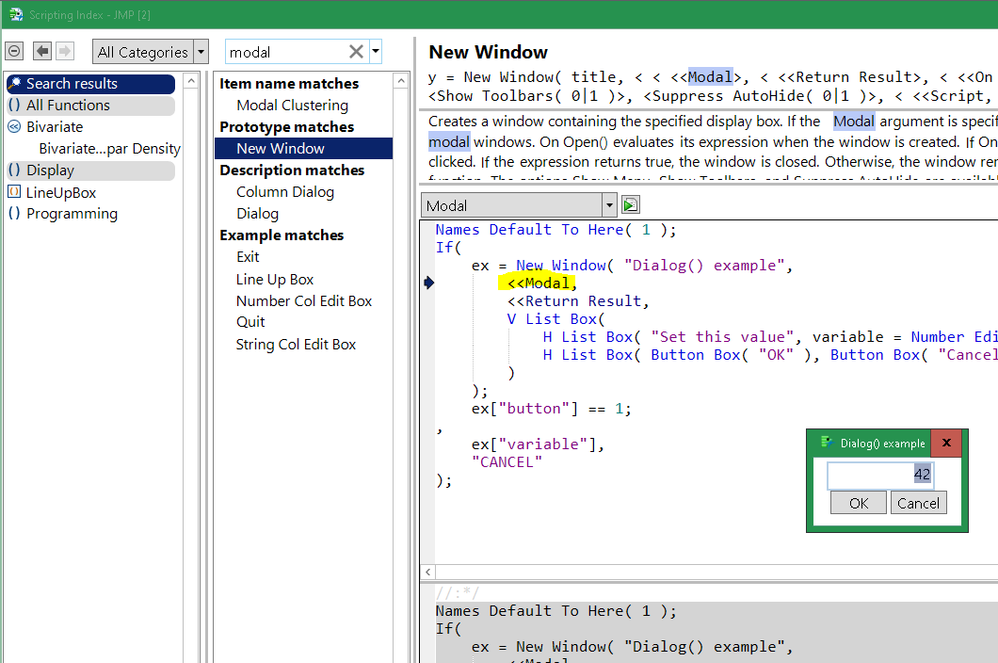Click the collapse minus icon on toolbar
This screenshot has width=998, height=663.
click(14, 51)
